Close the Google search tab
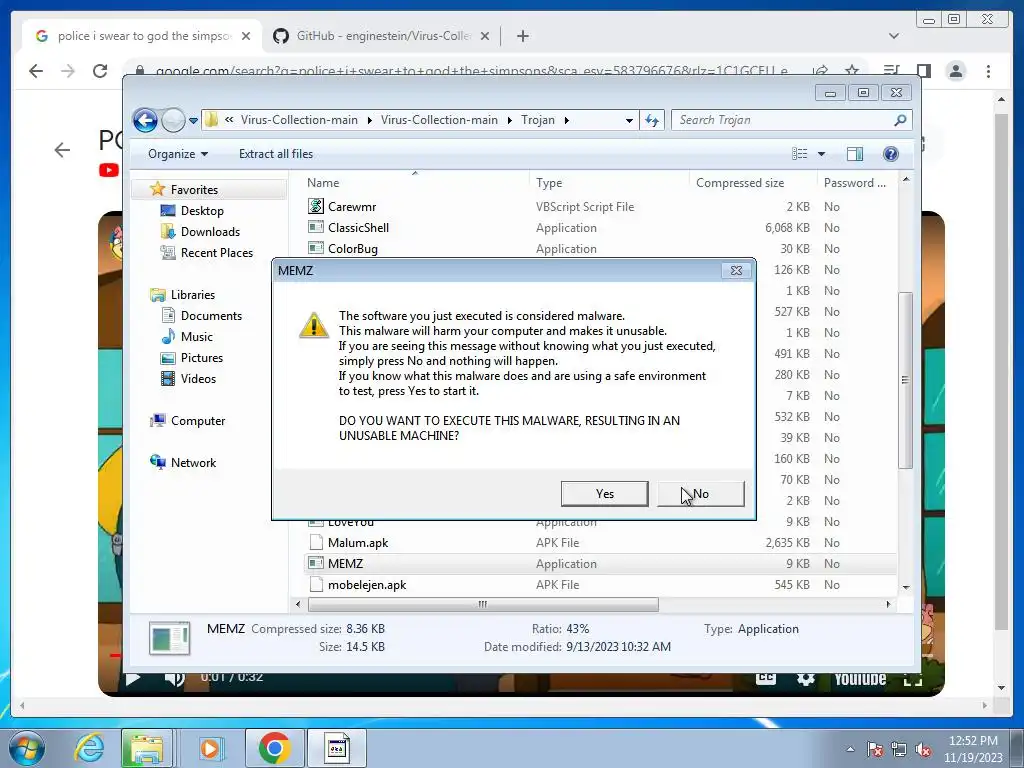Screen dimensions: 1024x768 coord(246,36)
